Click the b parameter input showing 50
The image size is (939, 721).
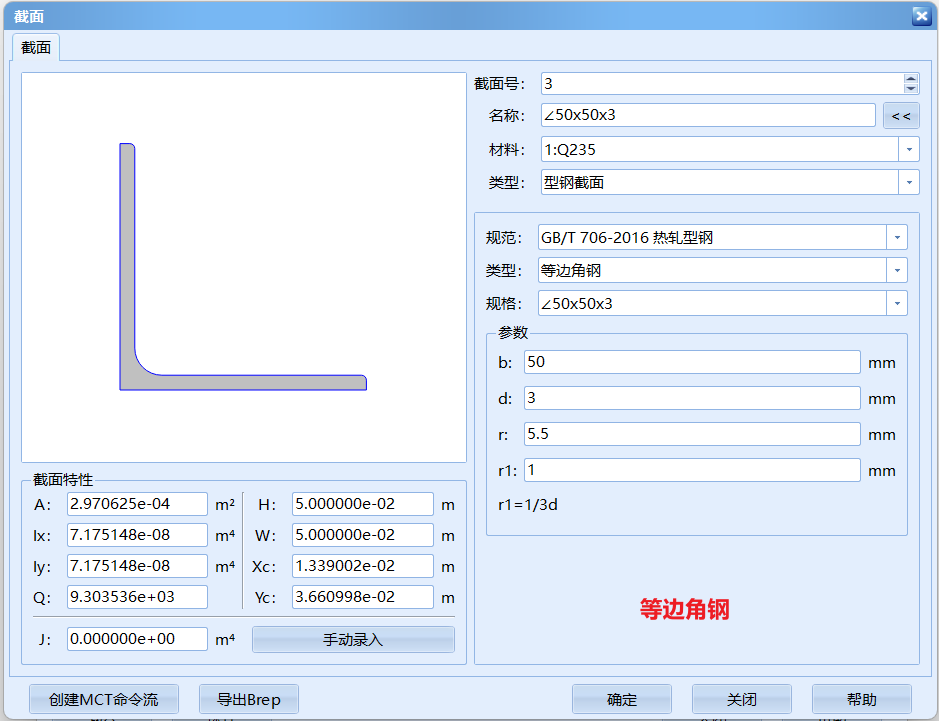tap(692, 362)
